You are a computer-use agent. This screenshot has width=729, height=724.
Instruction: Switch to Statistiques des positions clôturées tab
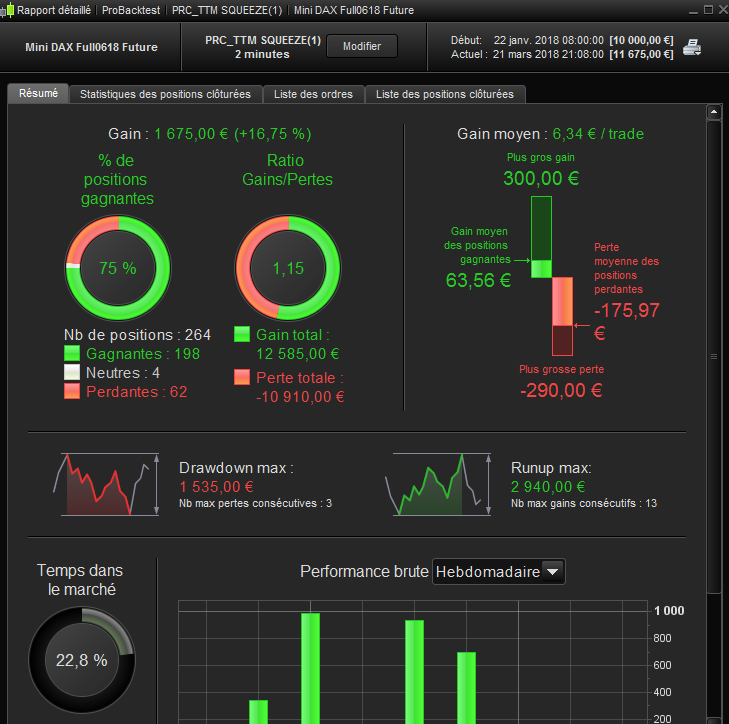tap(165, 94)
